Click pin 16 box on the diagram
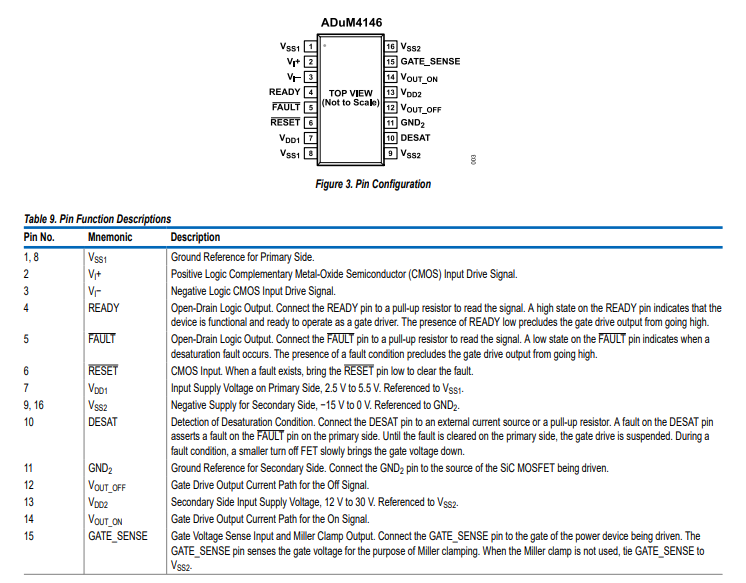This screenshot has width=746, height=583. 391,46
